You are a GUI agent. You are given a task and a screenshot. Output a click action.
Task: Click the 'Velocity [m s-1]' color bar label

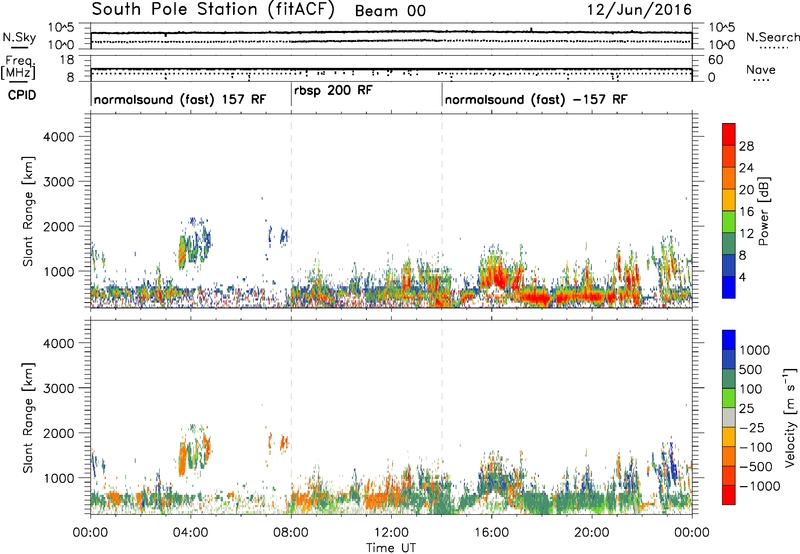790,417
